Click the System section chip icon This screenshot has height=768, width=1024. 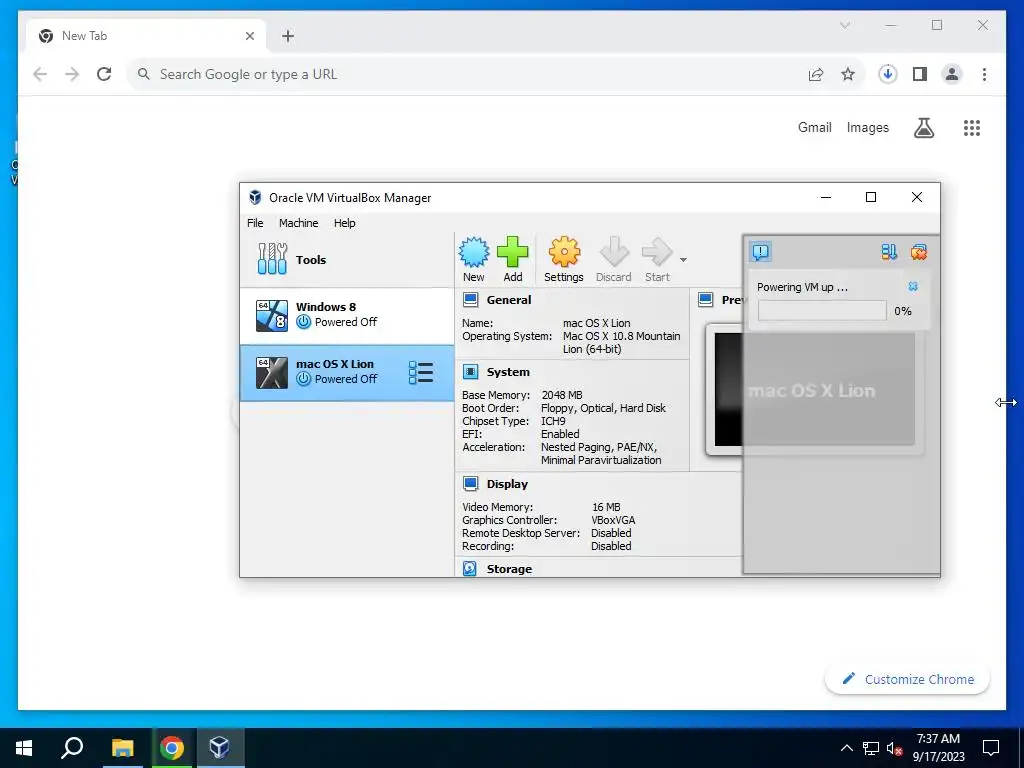click(x=470, y=372)
